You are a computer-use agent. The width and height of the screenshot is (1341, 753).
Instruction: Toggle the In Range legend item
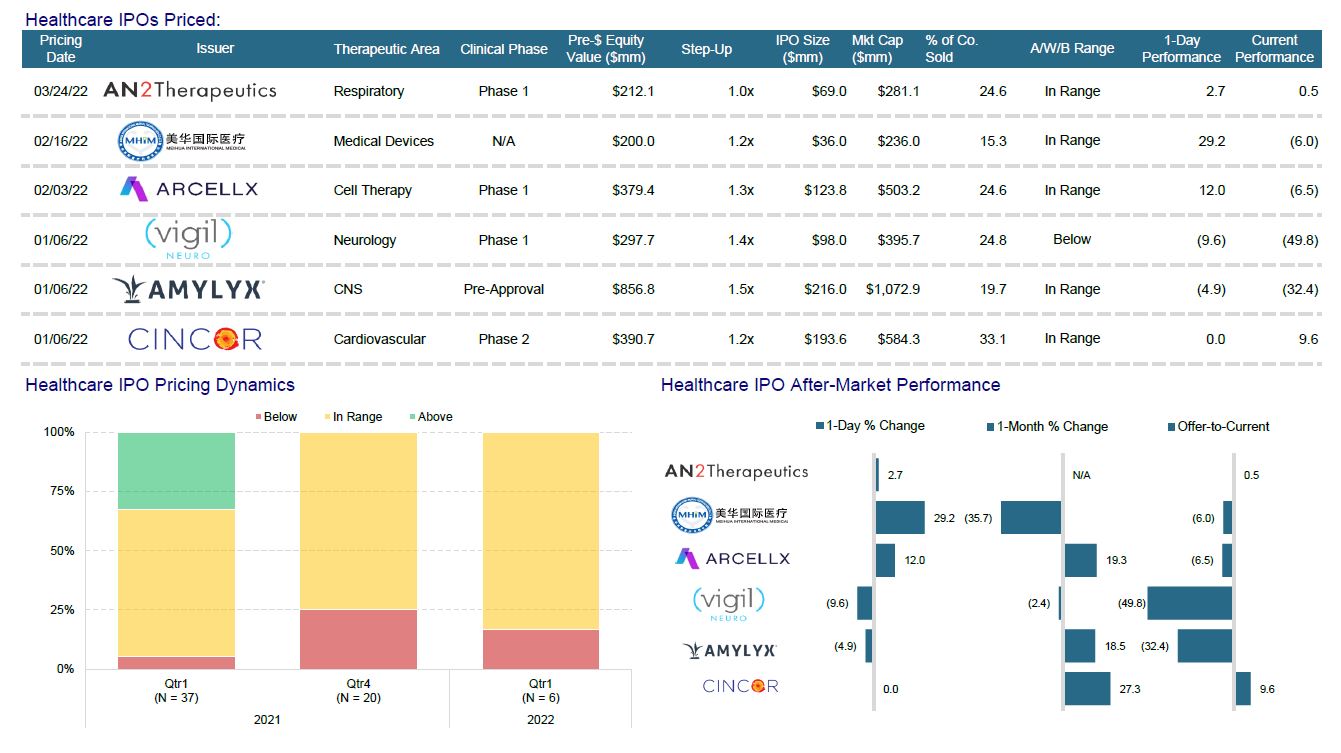pyautogui.click(x=351, y=417)
